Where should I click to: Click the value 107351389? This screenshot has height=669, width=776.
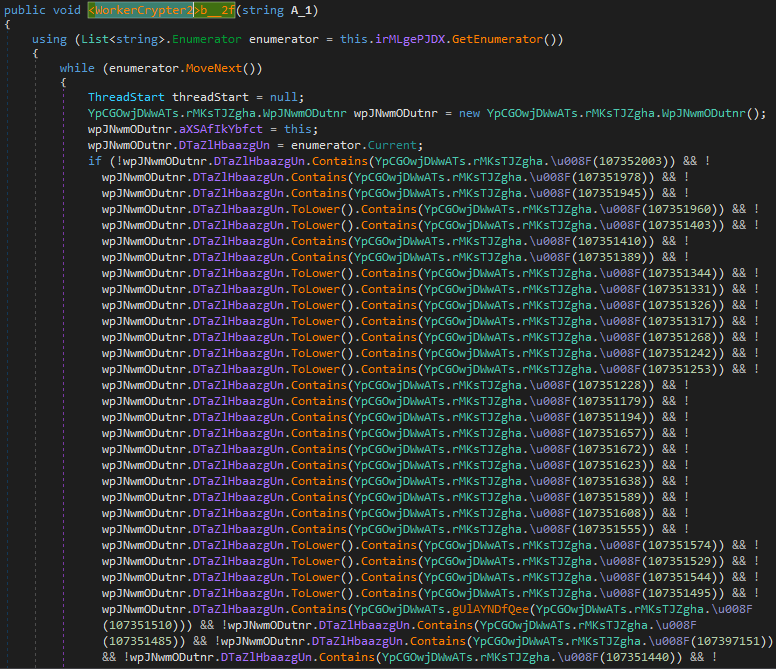(610, 257)
